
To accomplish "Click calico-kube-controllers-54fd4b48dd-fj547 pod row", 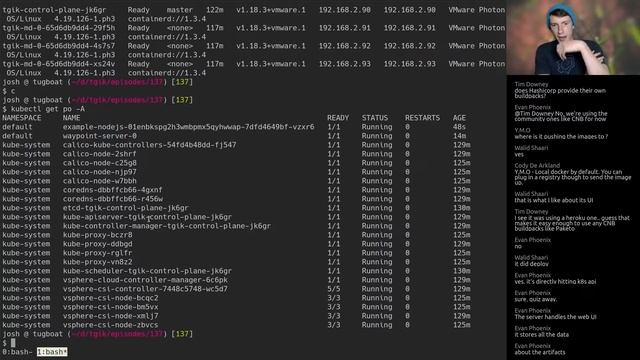I will tap(236, 145).
